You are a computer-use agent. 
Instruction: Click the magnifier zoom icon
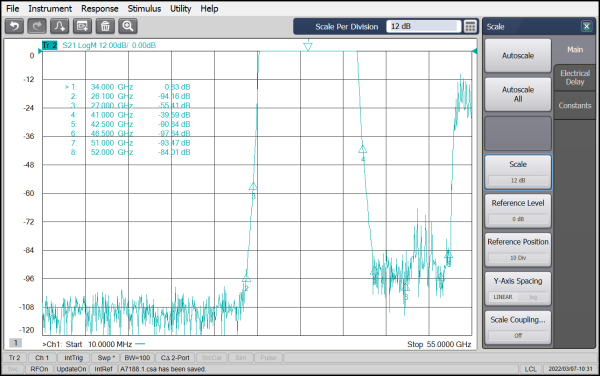(128, 26)
